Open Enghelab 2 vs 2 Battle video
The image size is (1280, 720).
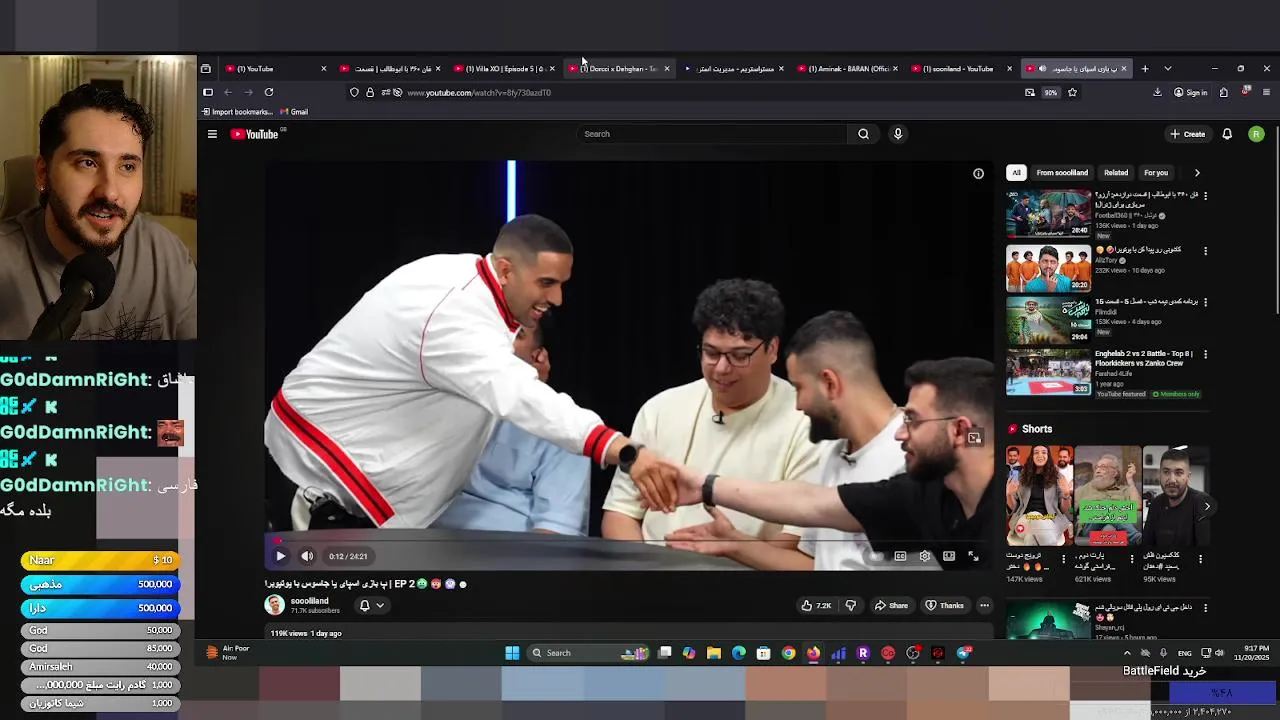[x=1048, y=371]
